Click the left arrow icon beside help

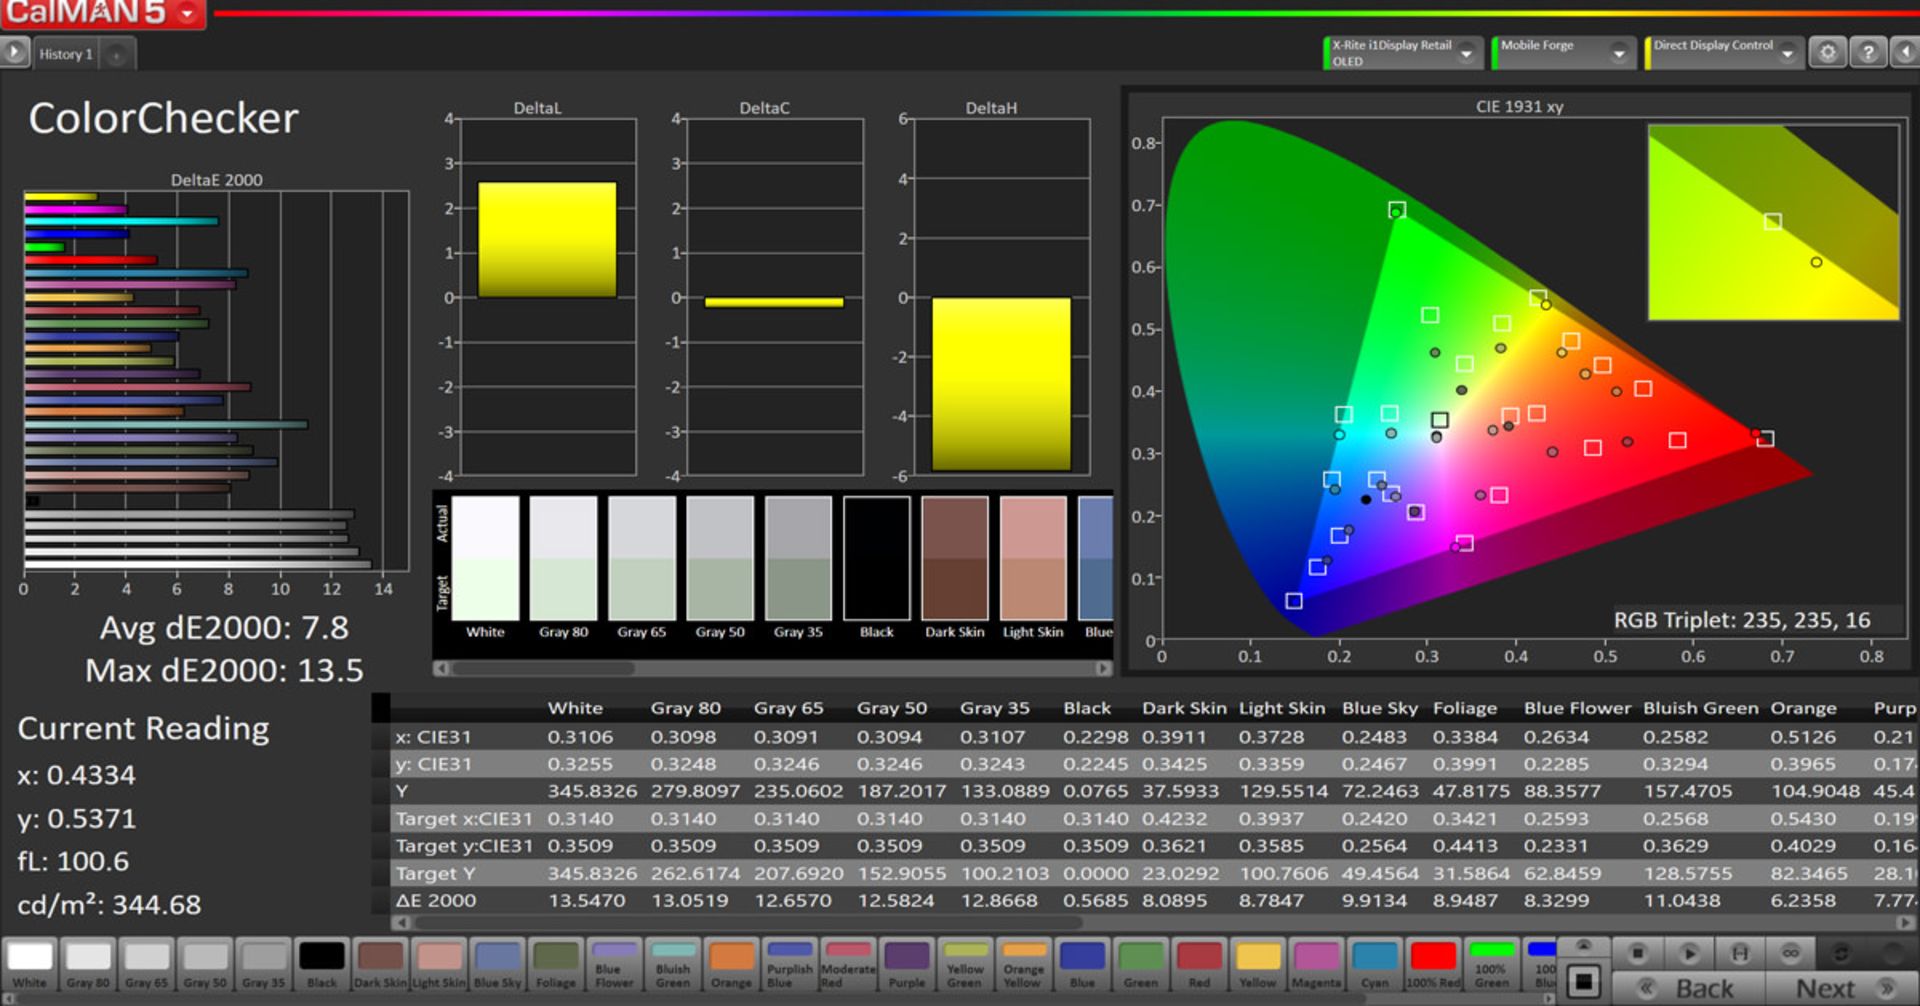pyautogui.click(x=1906, y=53)
